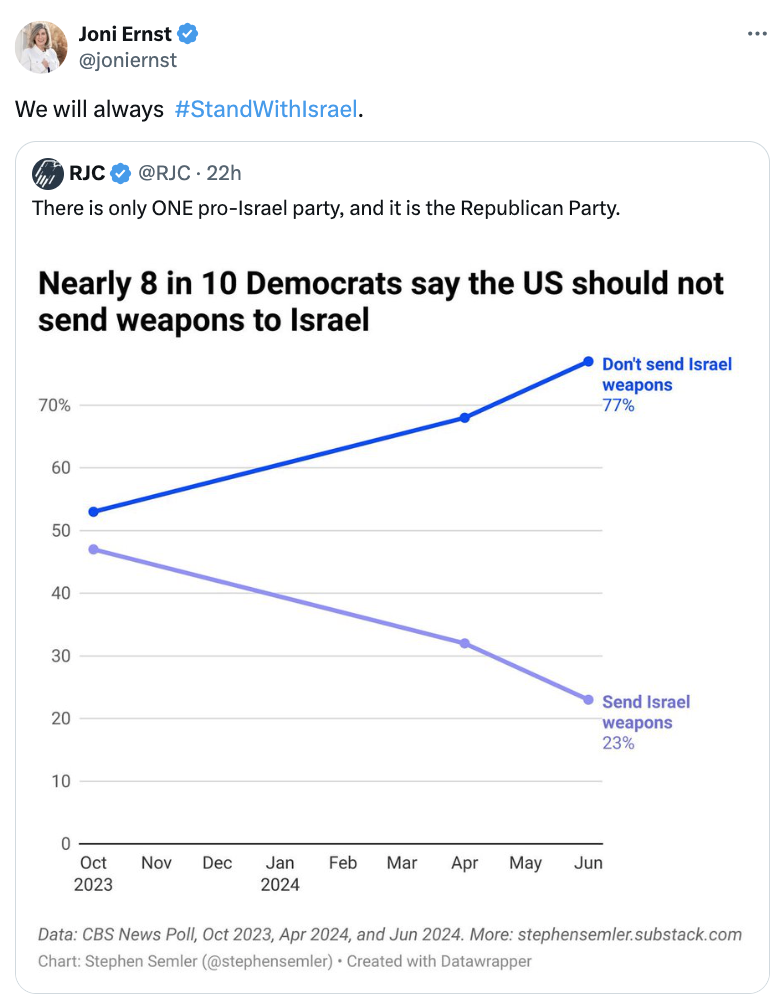Click the April 'Don't send' data point

[x=465, y=417]
